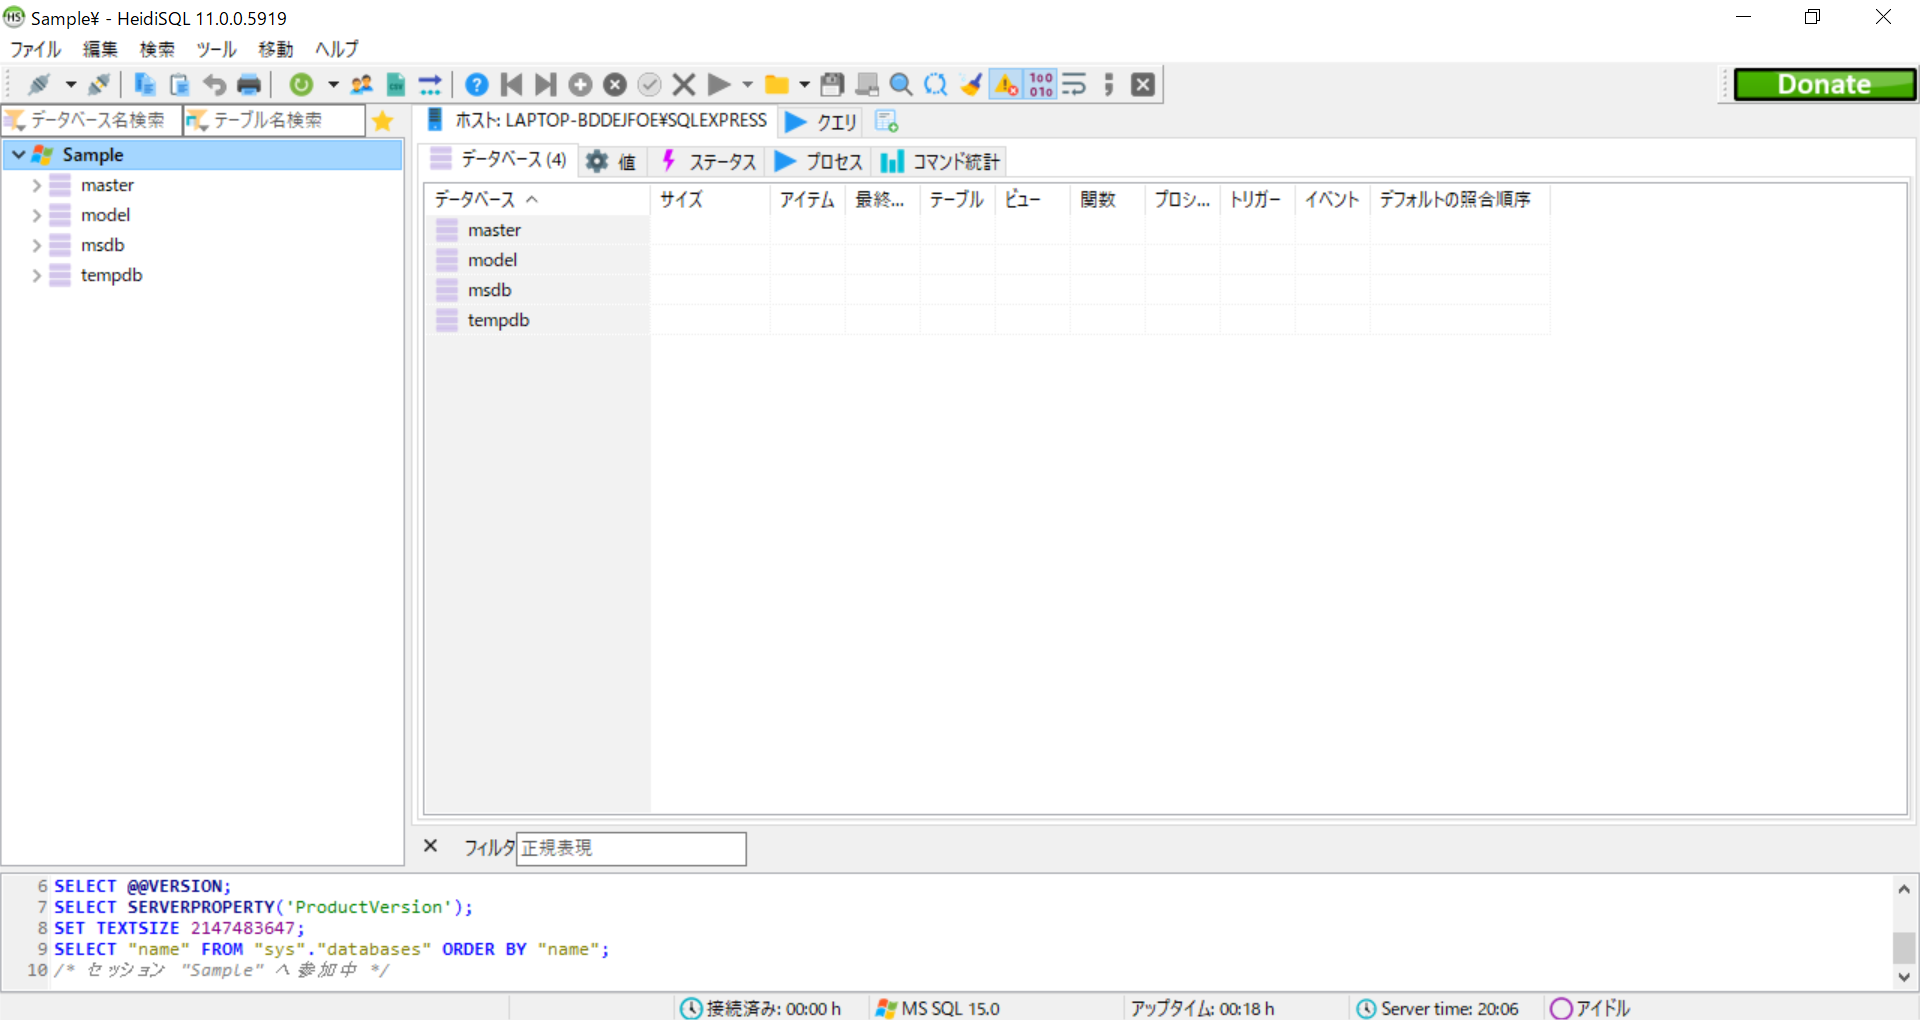Click the Export as CSV file icon

click(396, 85)
